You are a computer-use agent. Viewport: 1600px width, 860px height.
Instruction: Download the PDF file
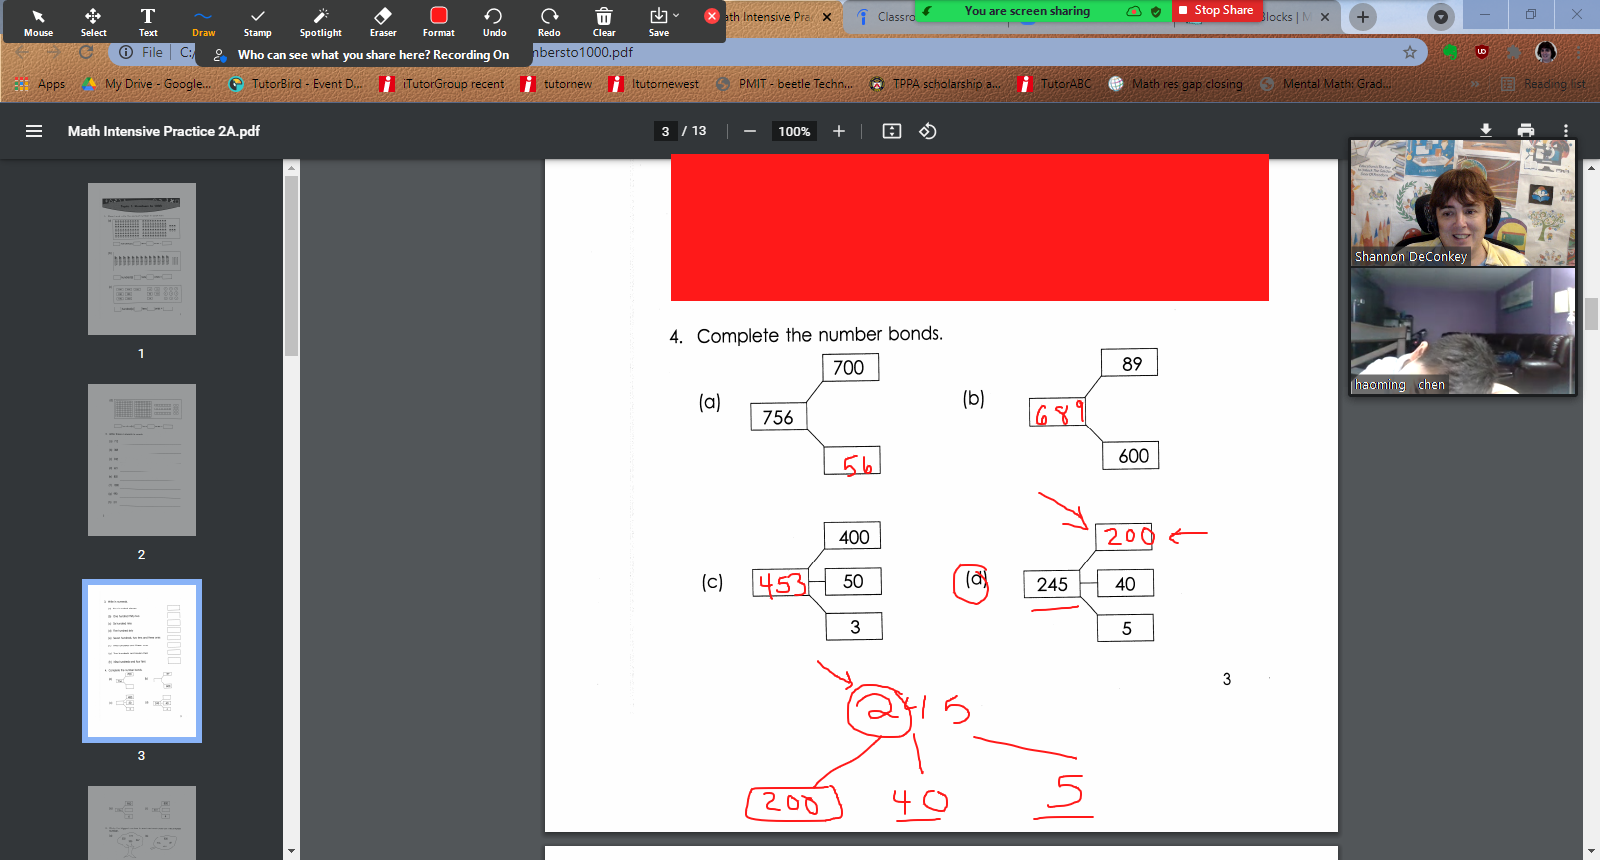[x=1486, y=131]
